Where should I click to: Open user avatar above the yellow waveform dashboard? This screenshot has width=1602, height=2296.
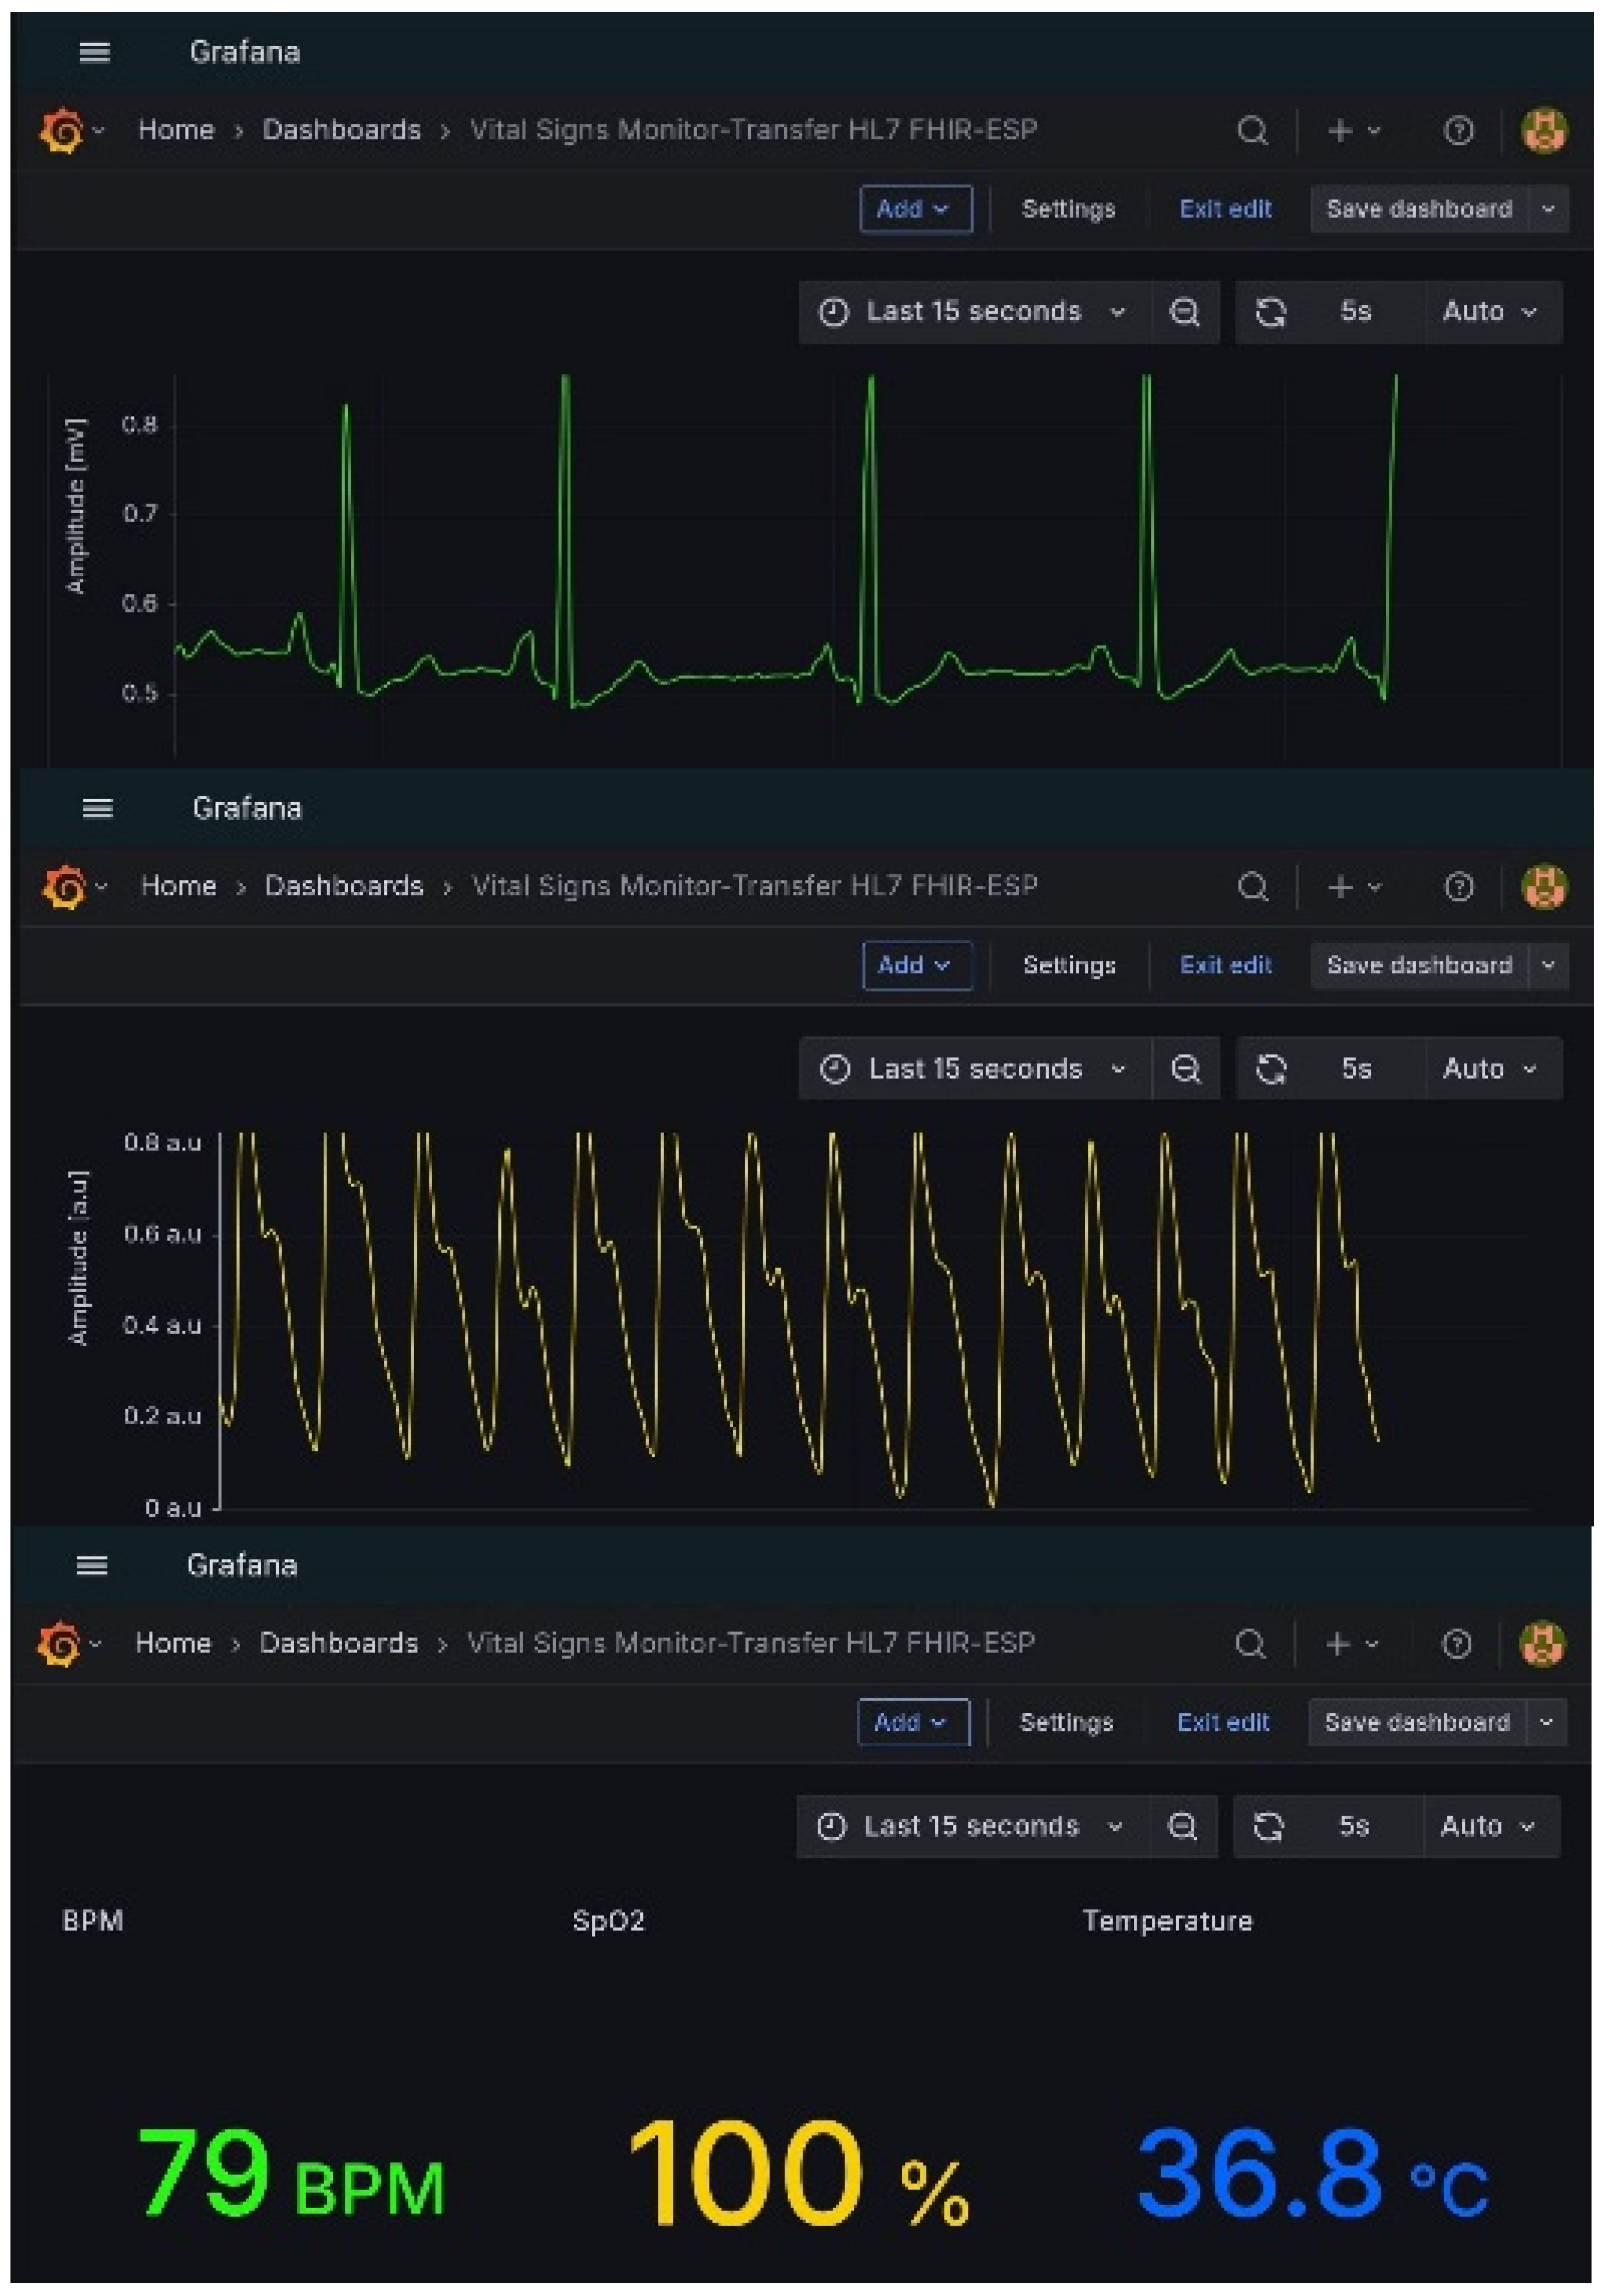(1543, 886)
